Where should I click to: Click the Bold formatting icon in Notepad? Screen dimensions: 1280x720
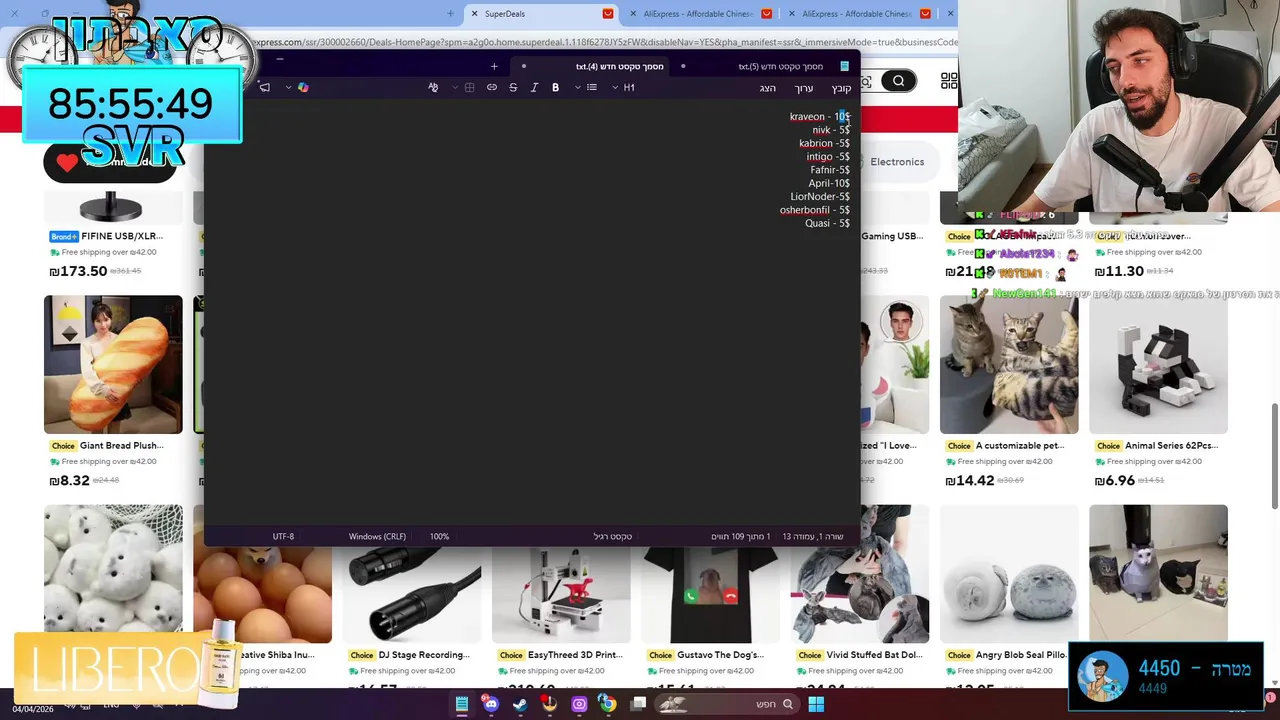coord(555,88)
